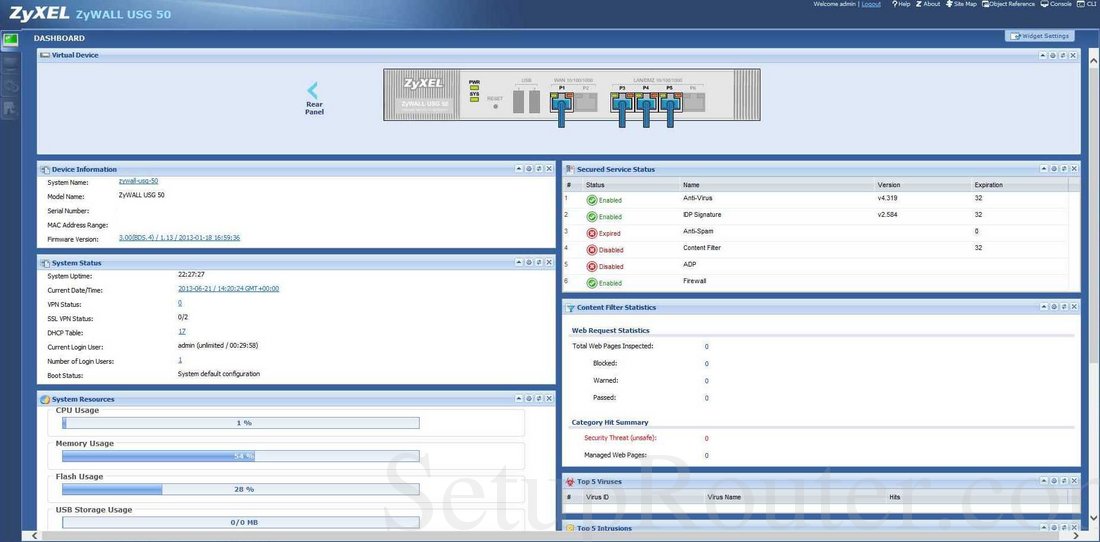Sort by the Expiration column header
The image size is (1100, 542).
[1019, 185]
